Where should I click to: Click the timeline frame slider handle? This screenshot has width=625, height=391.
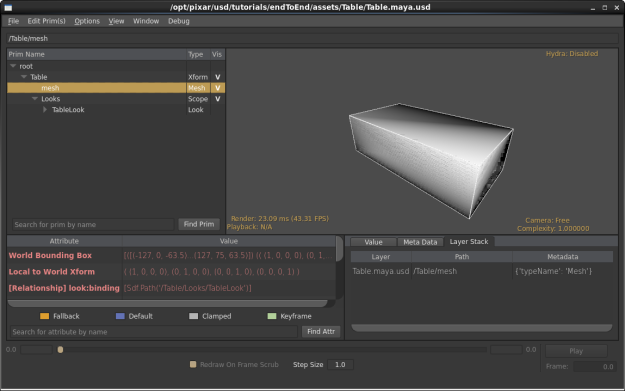[x=60, y=350]
